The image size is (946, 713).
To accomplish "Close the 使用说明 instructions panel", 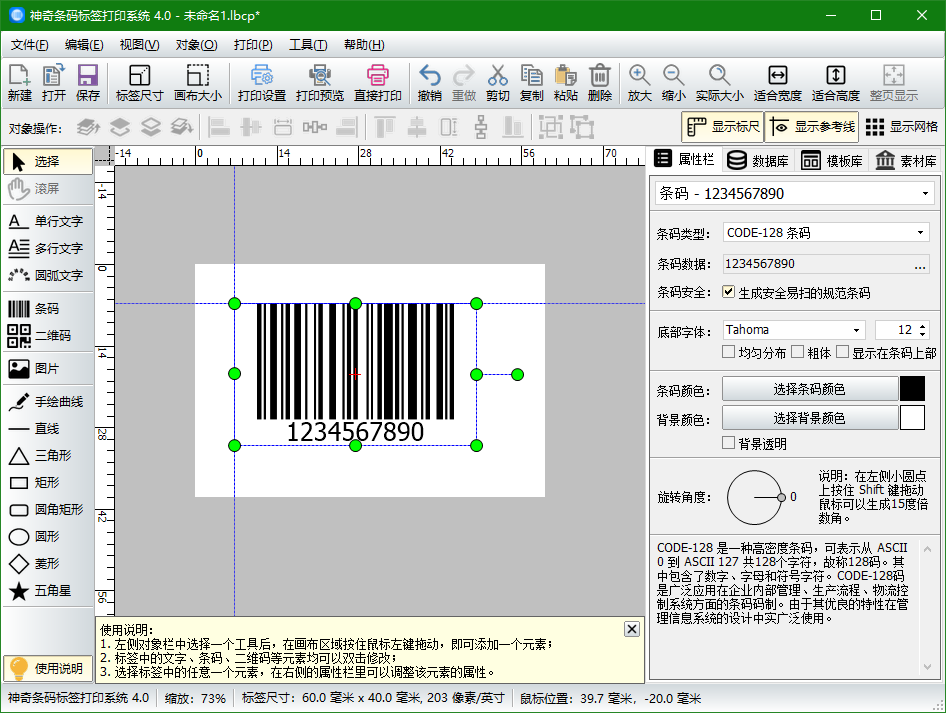I will (x=632, y=629).
